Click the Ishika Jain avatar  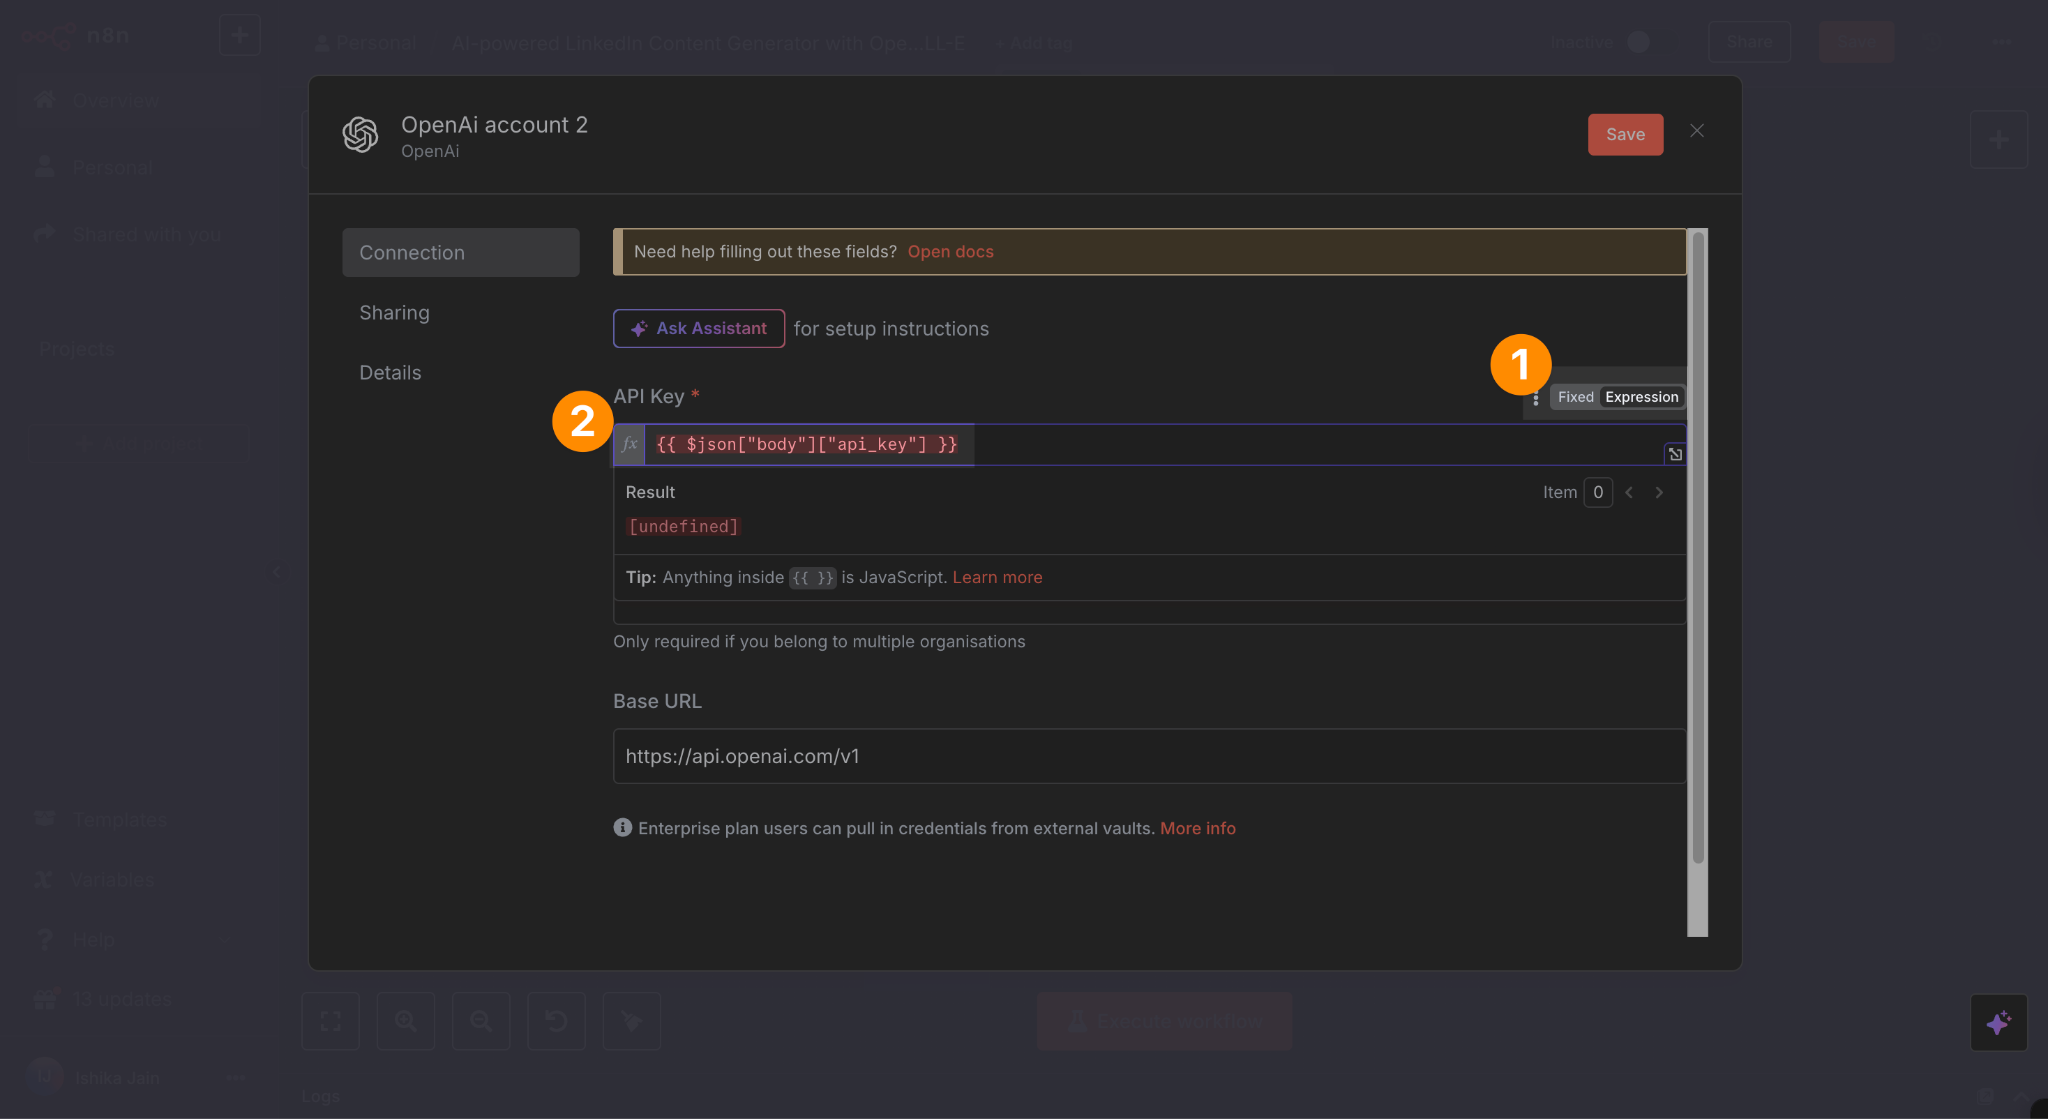tap(44, 1077)
